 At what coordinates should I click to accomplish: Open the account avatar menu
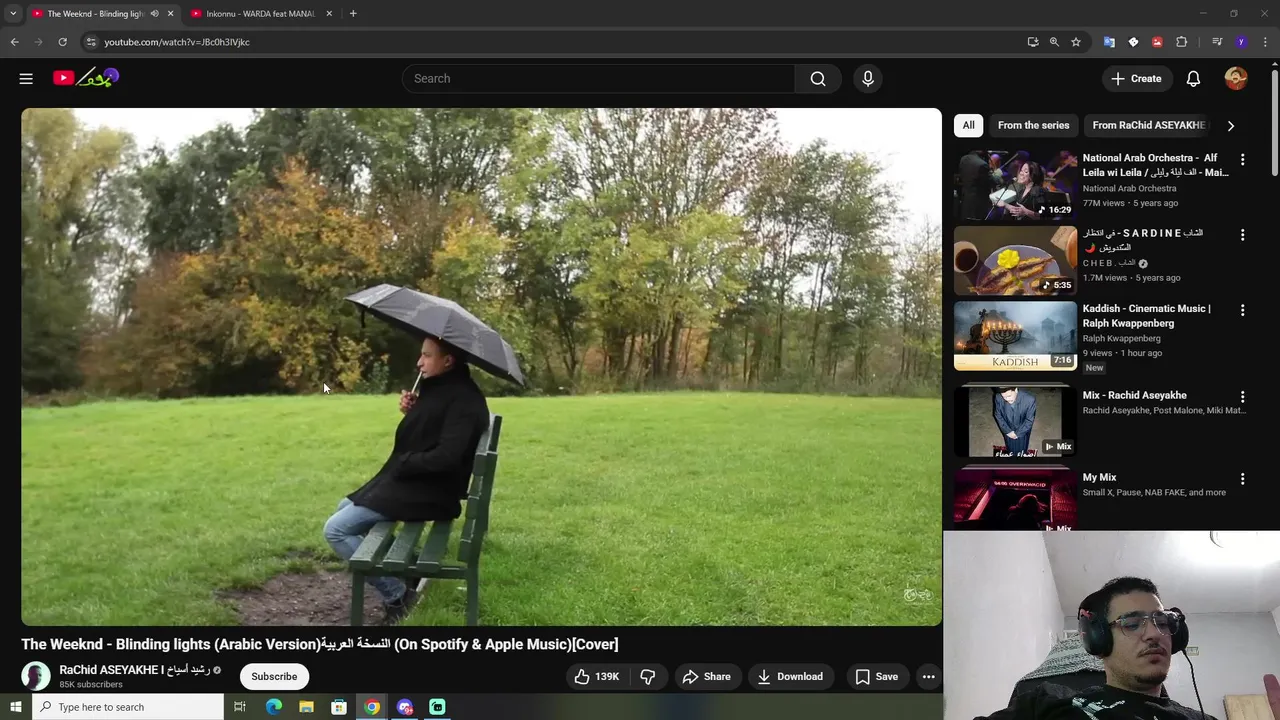click(x=1236, y=78)
